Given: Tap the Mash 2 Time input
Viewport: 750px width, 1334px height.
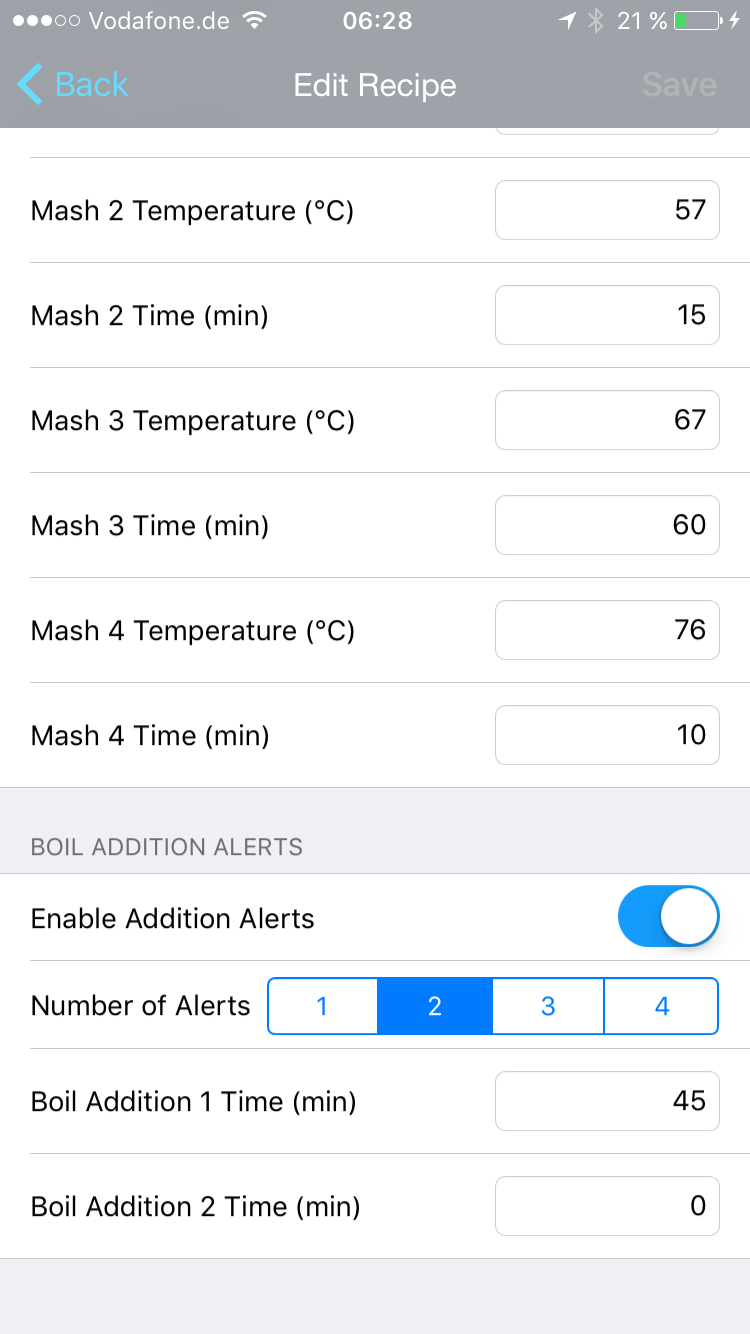Looking at the screenshot, I should [607, 315].
